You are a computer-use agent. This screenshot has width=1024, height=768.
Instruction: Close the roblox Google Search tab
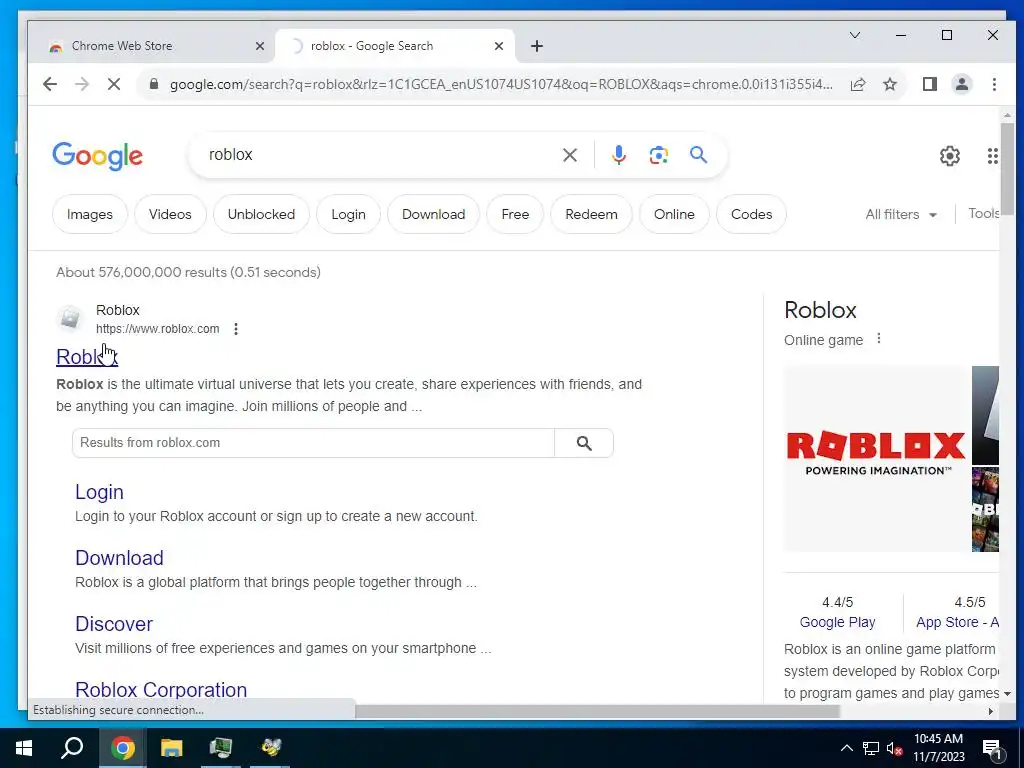click(x=499, y=46)
